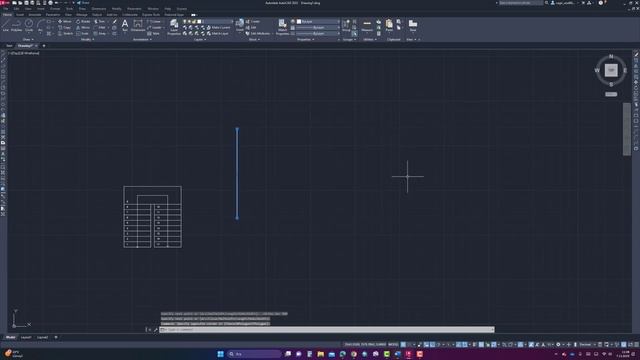This screenshot has width=640, height=360.
Task: Select the Dimension tool
Action: (138, 25)
